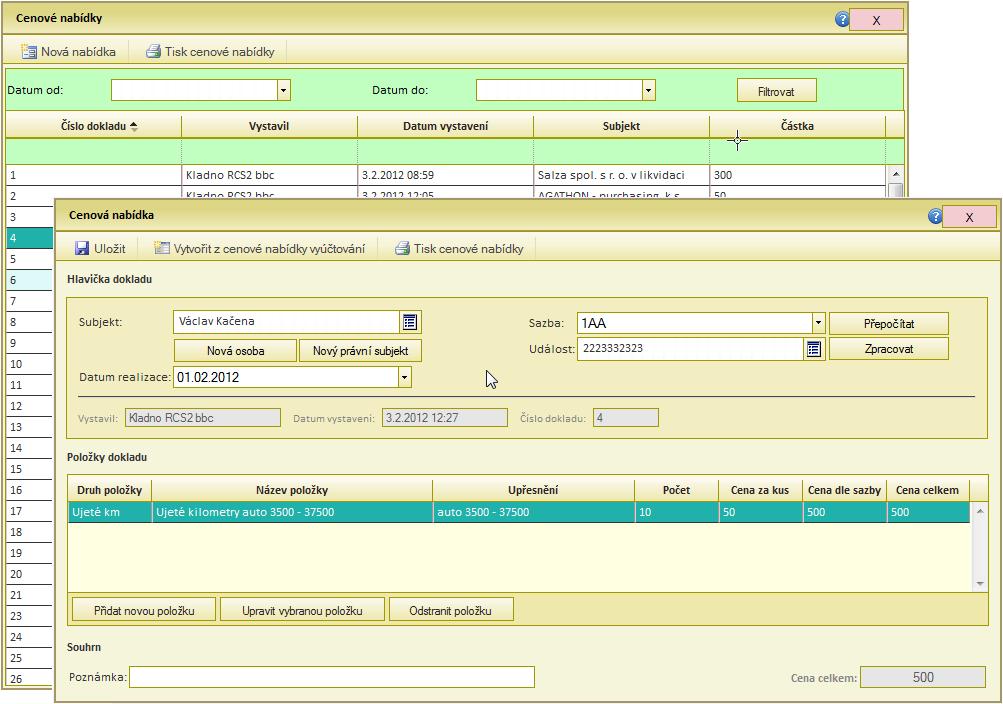Select document row number 6
Viewport: 1003px width, 704px height.
click(29, 280)
